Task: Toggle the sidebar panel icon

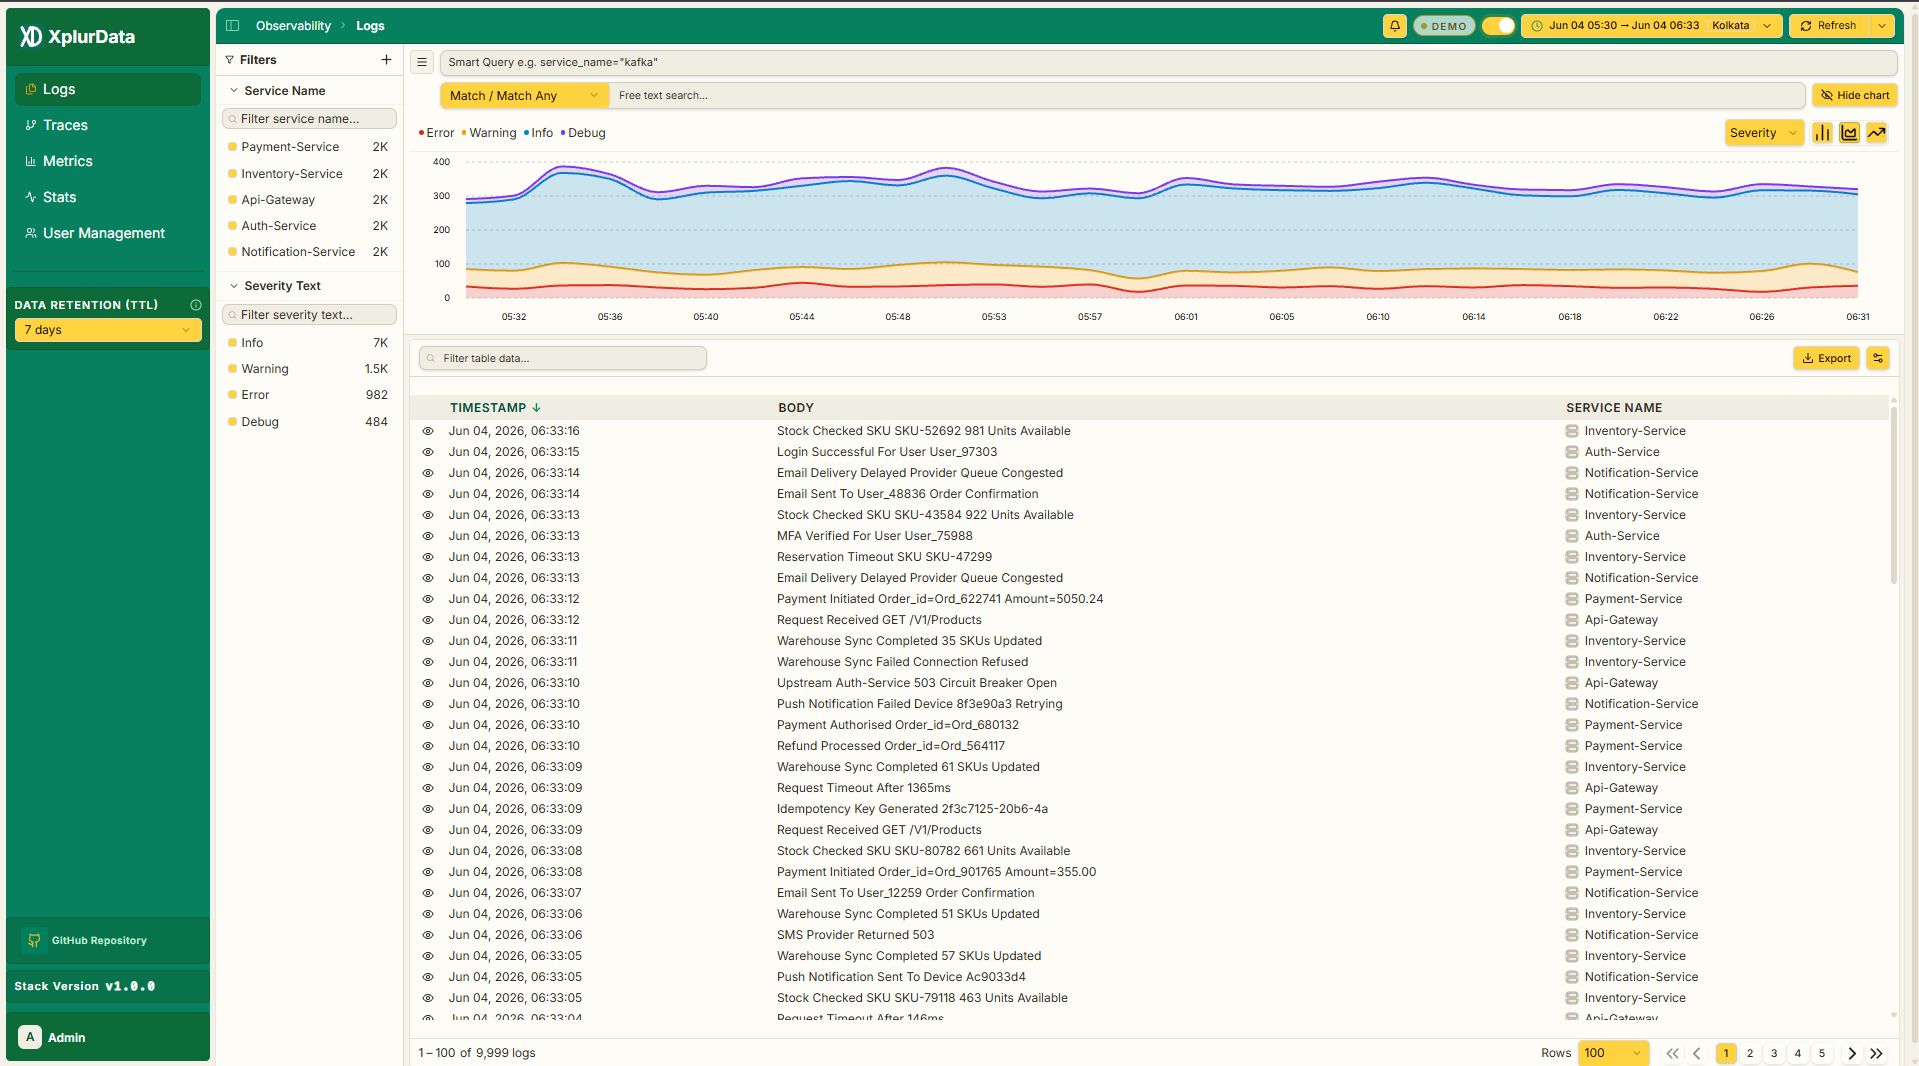Action: [x=232, y=26]
